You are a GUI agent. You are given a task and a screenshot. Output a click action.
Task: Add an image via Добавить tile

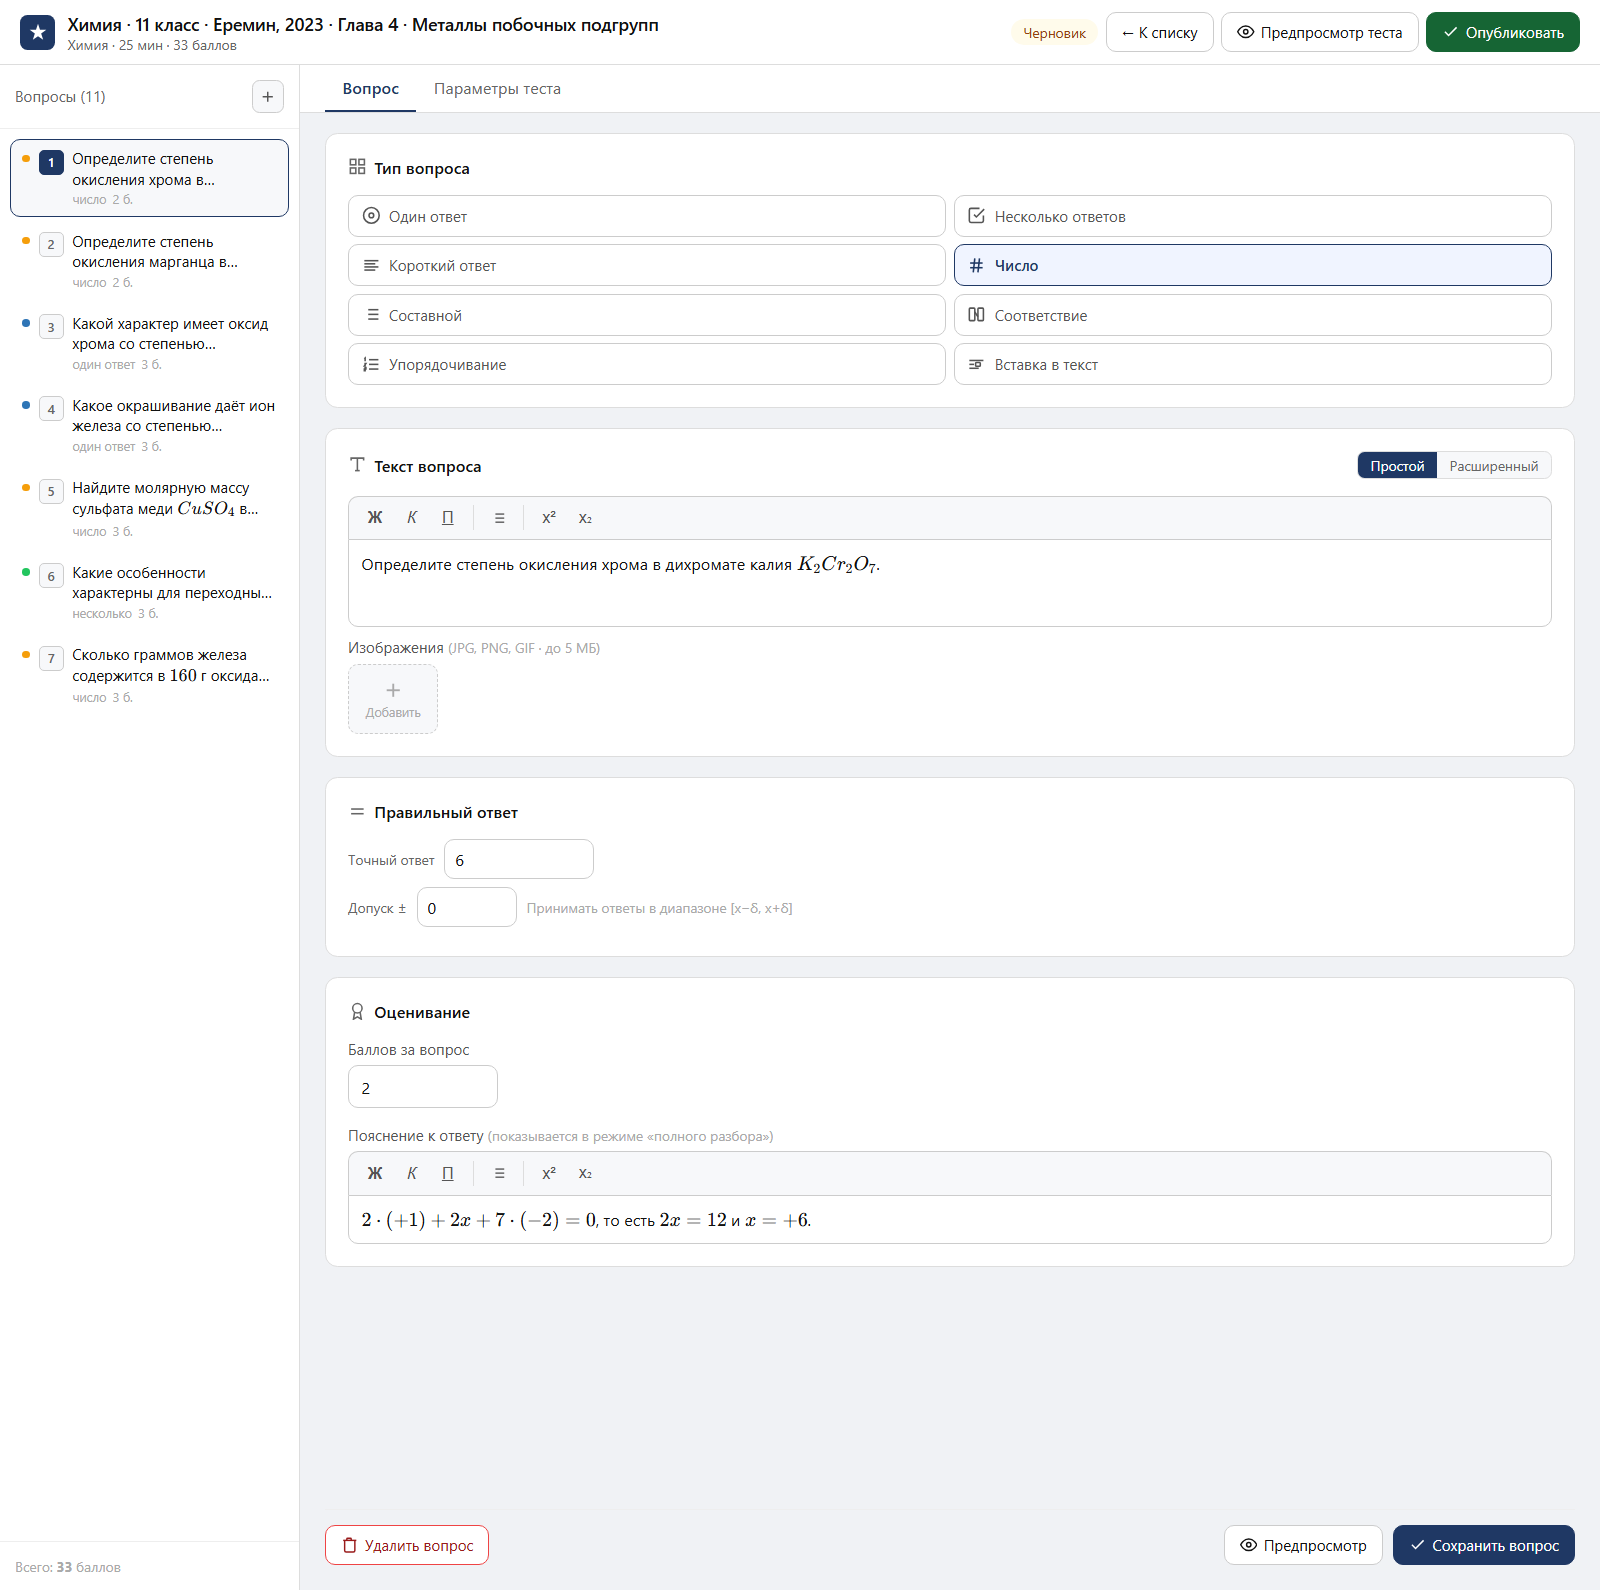pyautogui.click(x=393, y=699)
